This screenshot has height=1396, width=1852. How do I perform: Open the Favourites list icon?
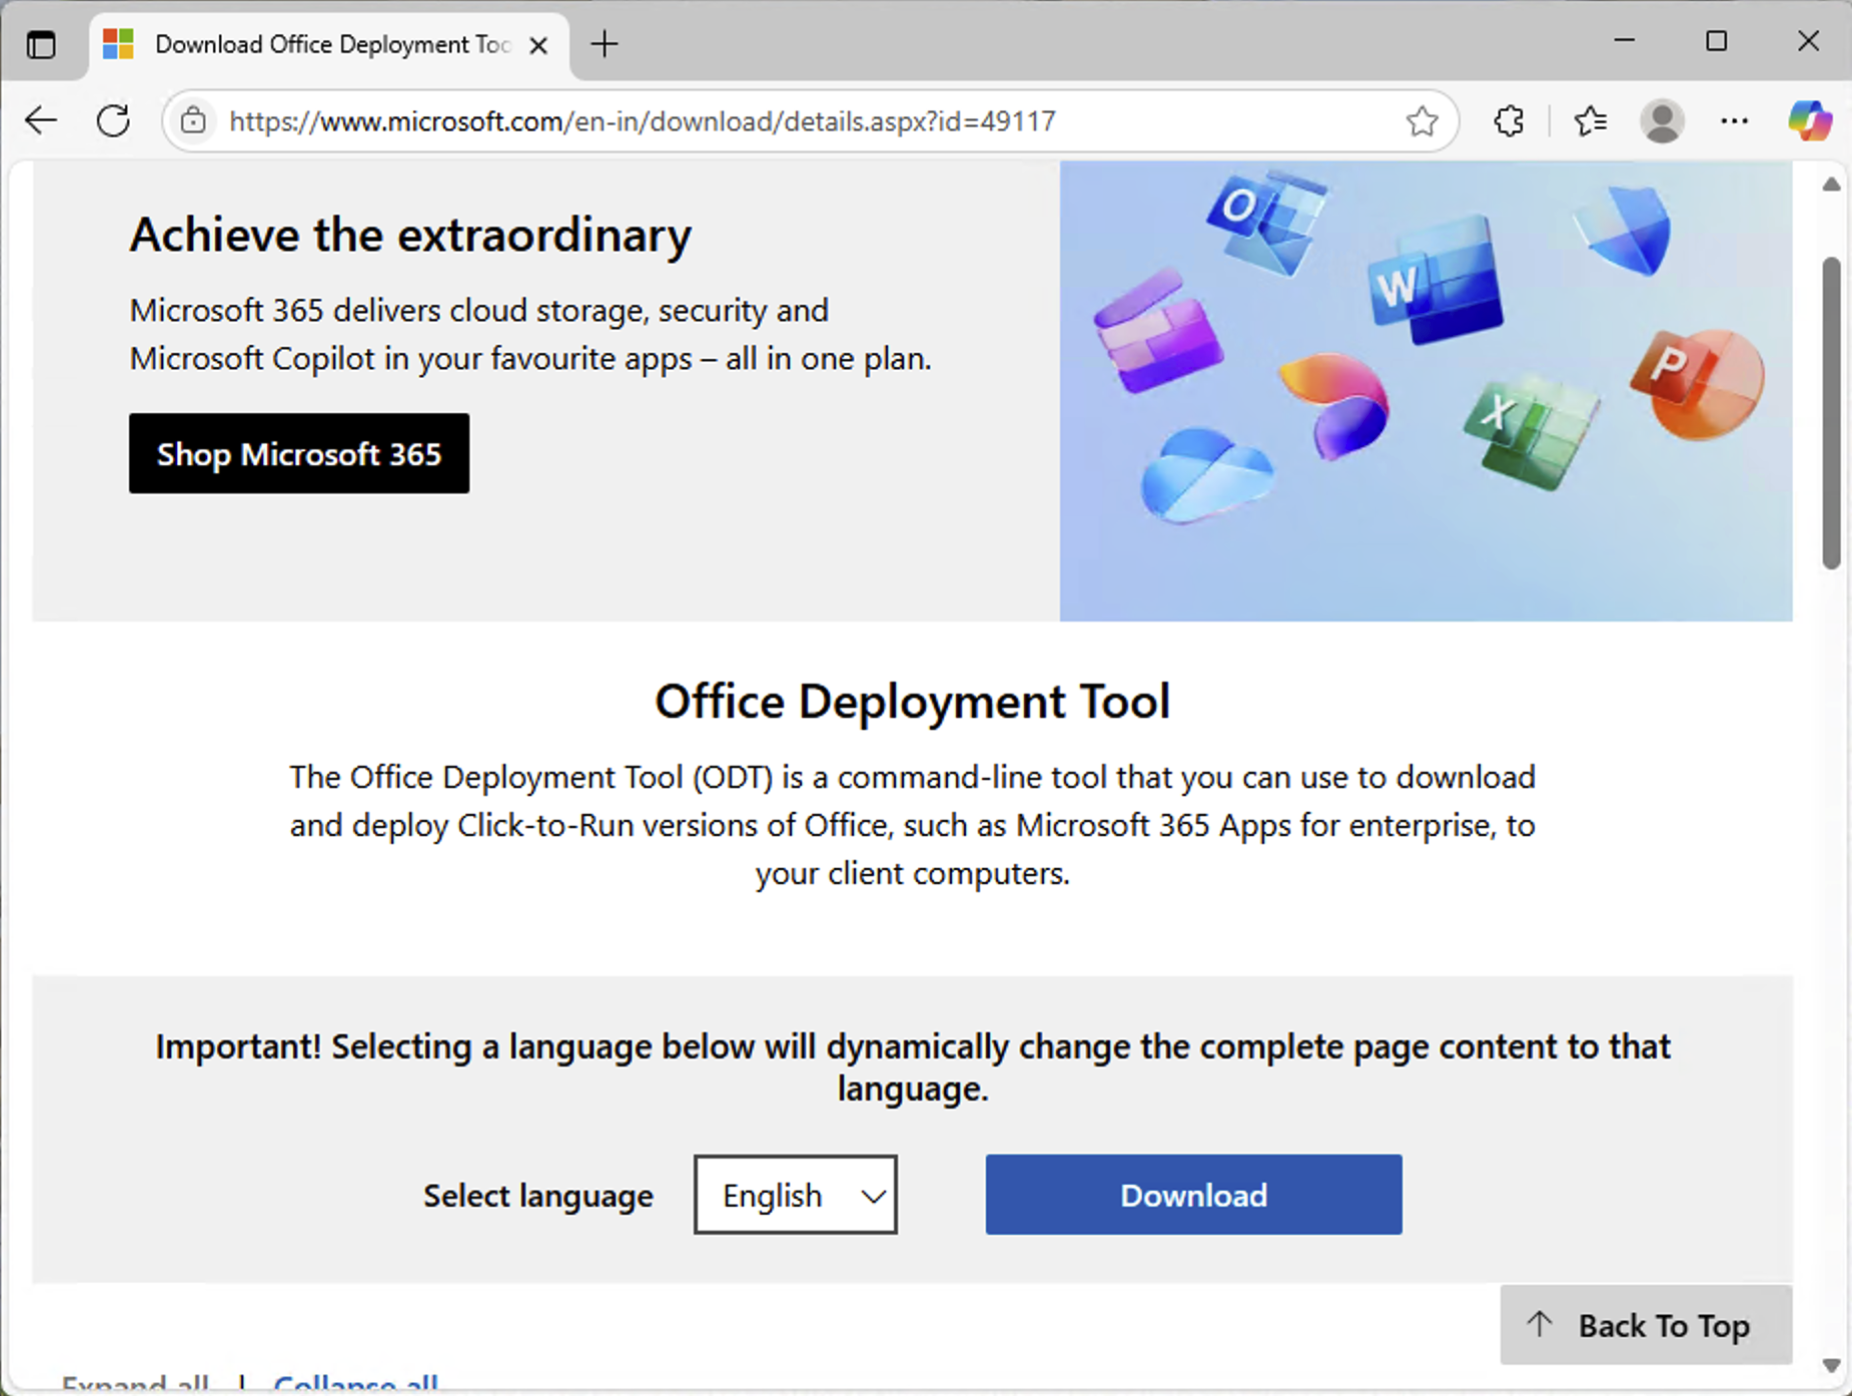click(1590, 121)
